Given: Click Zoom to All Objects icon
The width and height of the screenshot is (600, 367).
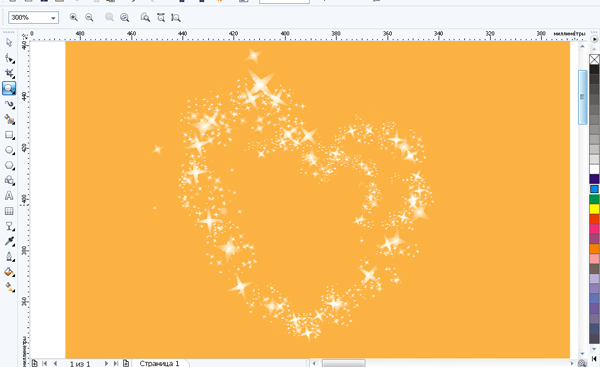Looking at the screenshot, I should pyautogui.click(x=125, y=17).
